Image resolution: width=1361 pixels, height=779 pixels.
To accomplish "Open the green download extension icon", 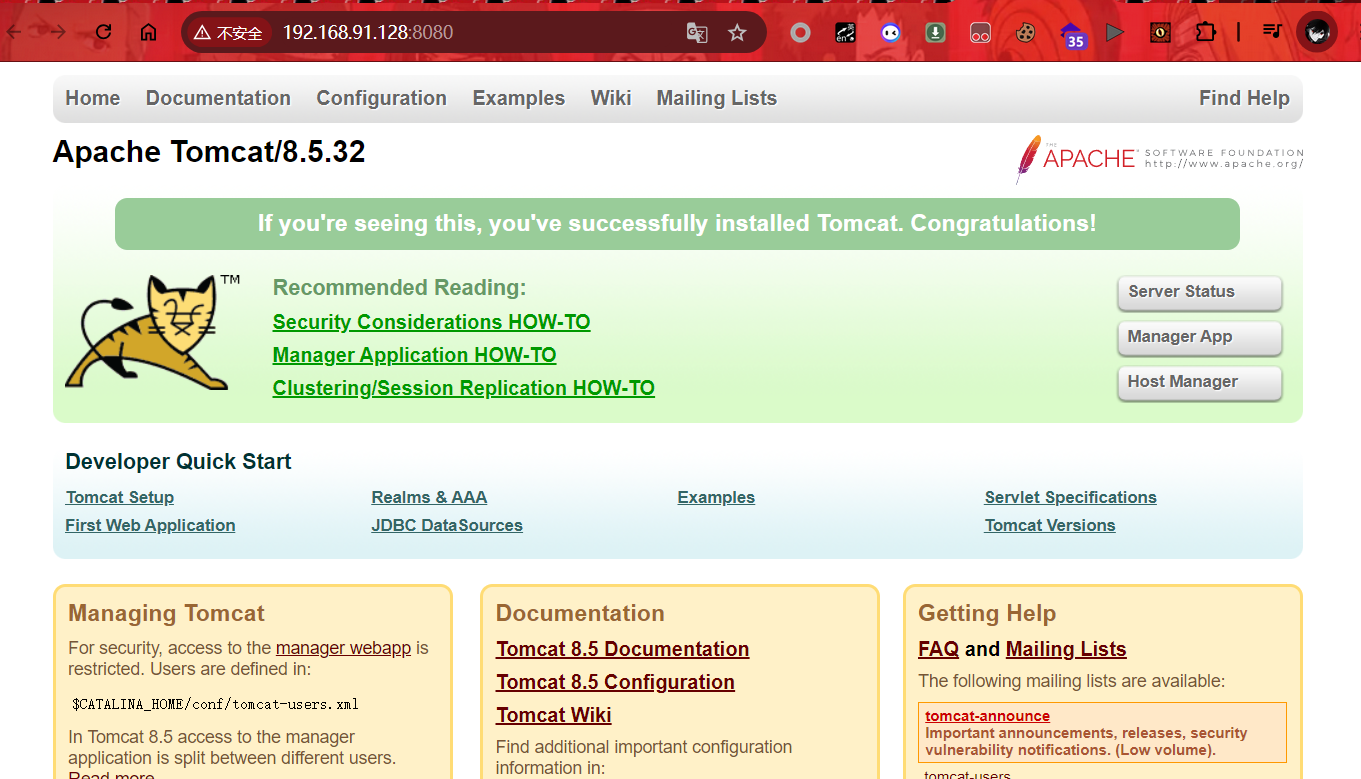I will pos(935,33).
